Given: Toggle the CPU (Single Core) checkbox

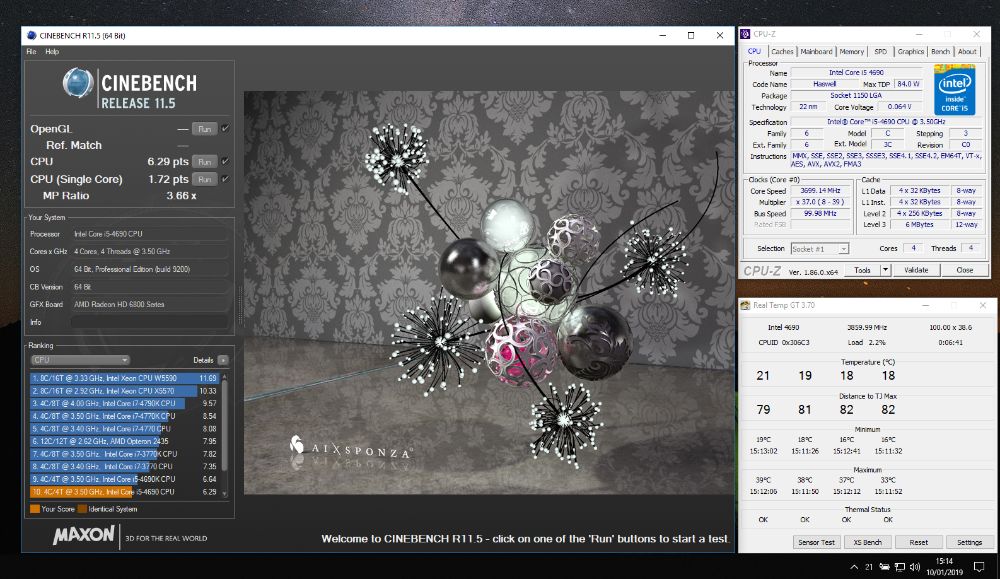Looking at the screenshot, I should pos(225,179).
